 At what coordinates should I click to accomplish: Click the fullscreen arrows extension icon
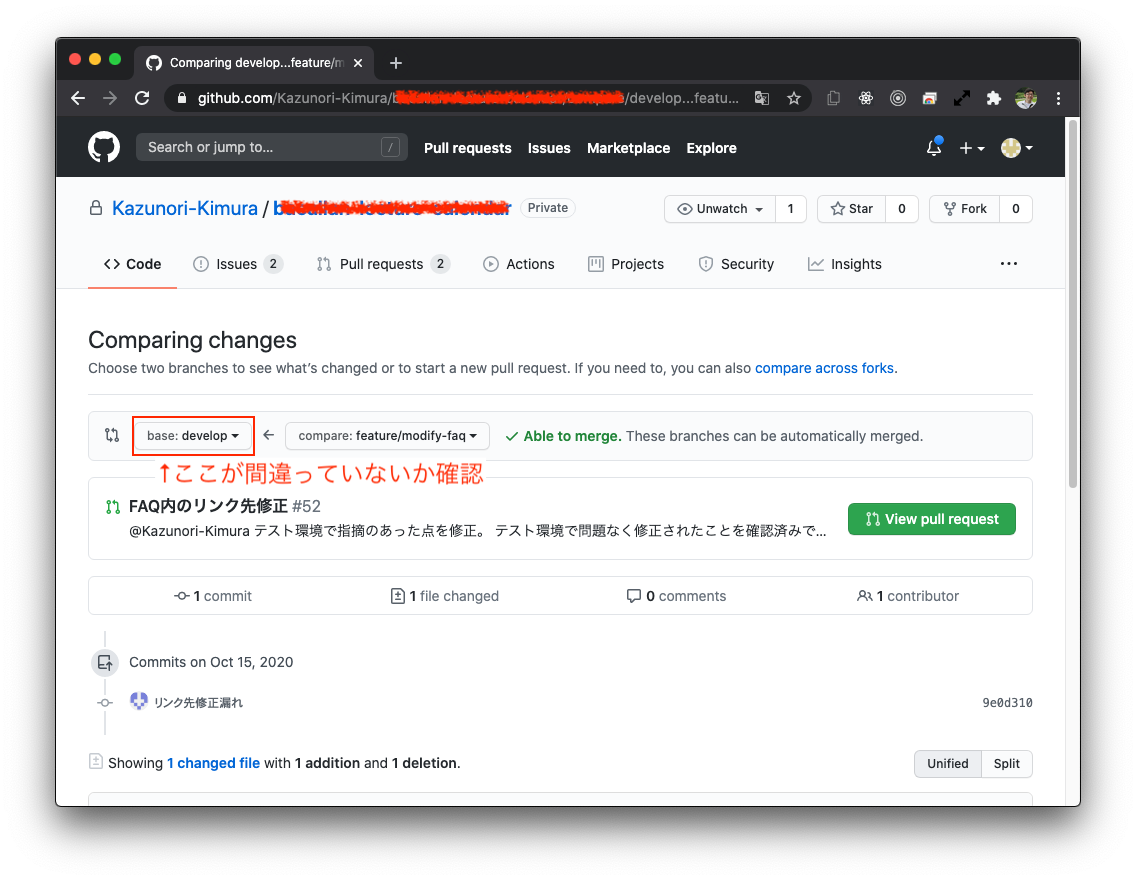tap(961, 99)
